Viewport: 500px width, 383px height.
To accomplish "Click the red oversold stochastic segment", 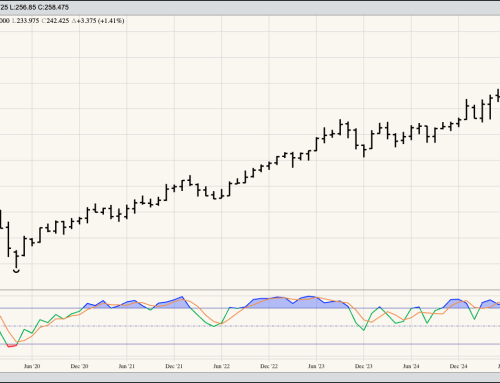I will (12, 346).
